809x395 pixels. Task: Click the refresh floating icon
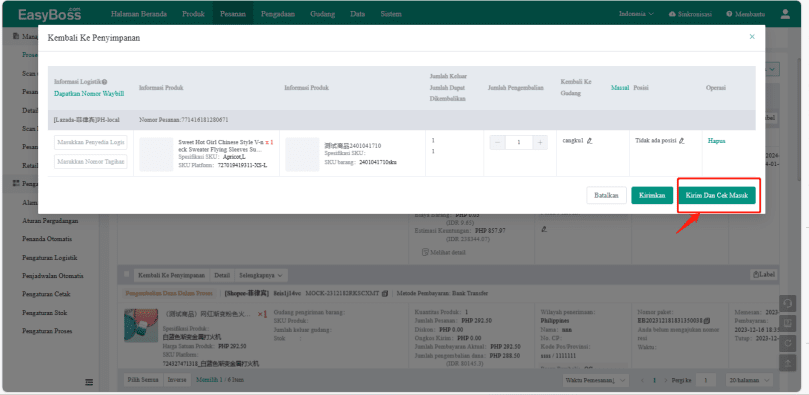[x=787, y=342]
